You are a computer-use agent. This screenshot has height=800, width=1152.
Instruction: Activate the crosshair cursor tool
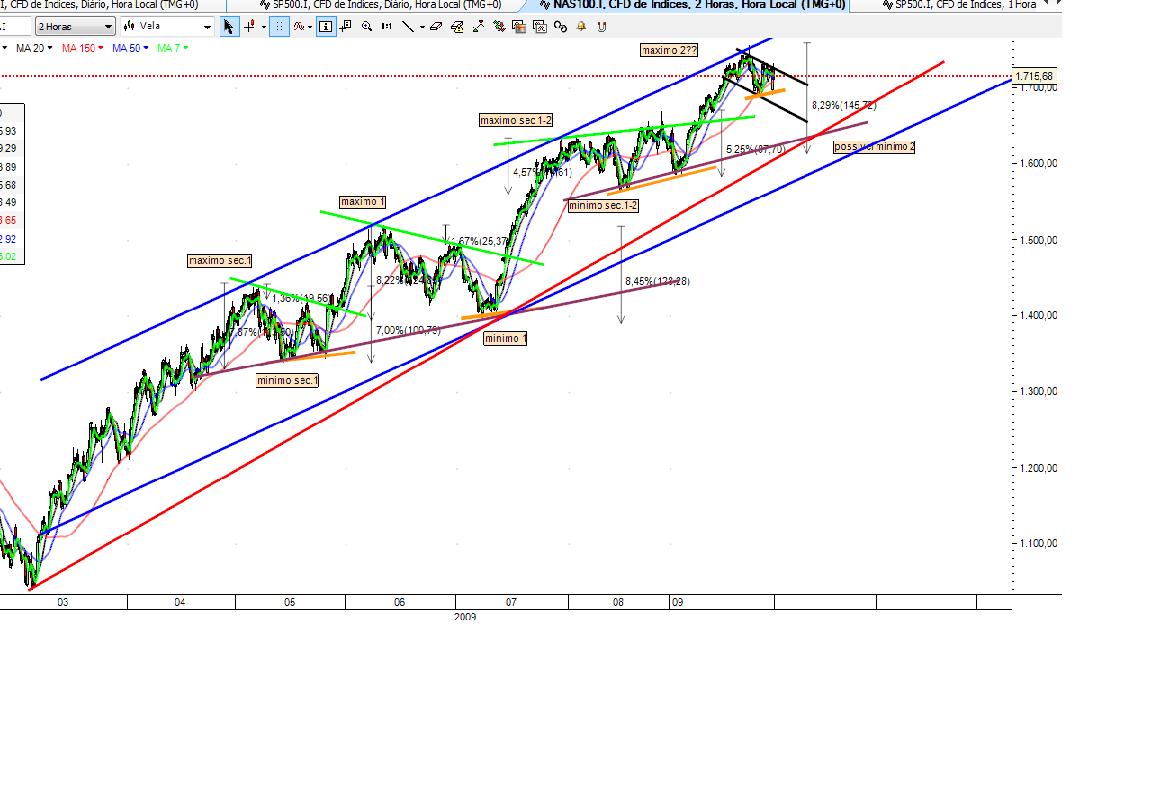(250, 26)
